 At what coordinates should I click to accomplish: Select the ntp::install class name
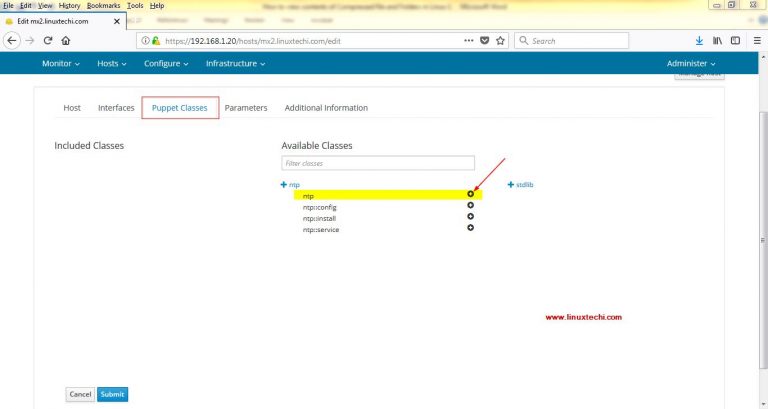point(319,218)
